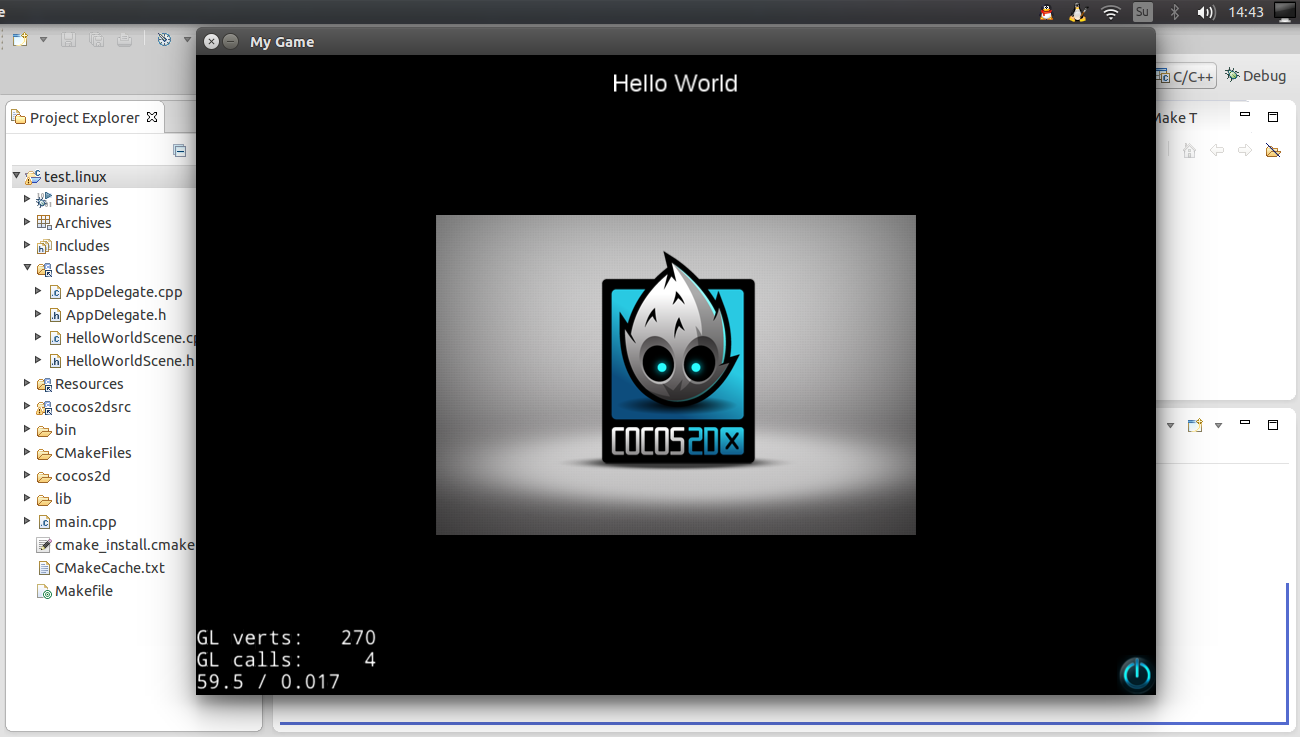The image size is (1300, 737).
Task: Select the Archives tree item
Action: pyautogui.click(x=83, y=223)
